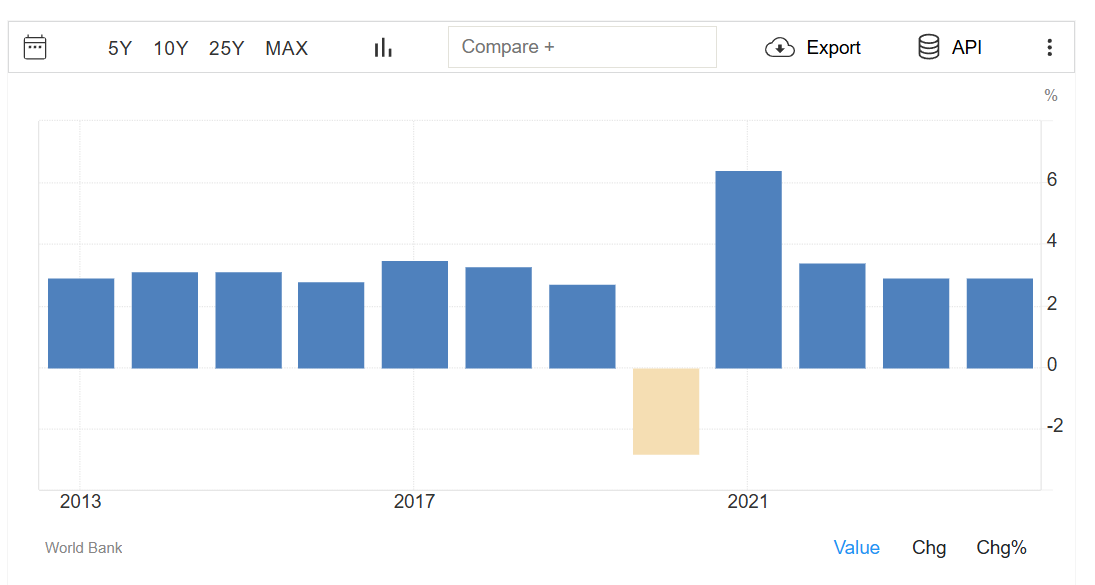Click the 2013 blue bar
Screen dimensions: 1095x585
(x=81, y=323)
